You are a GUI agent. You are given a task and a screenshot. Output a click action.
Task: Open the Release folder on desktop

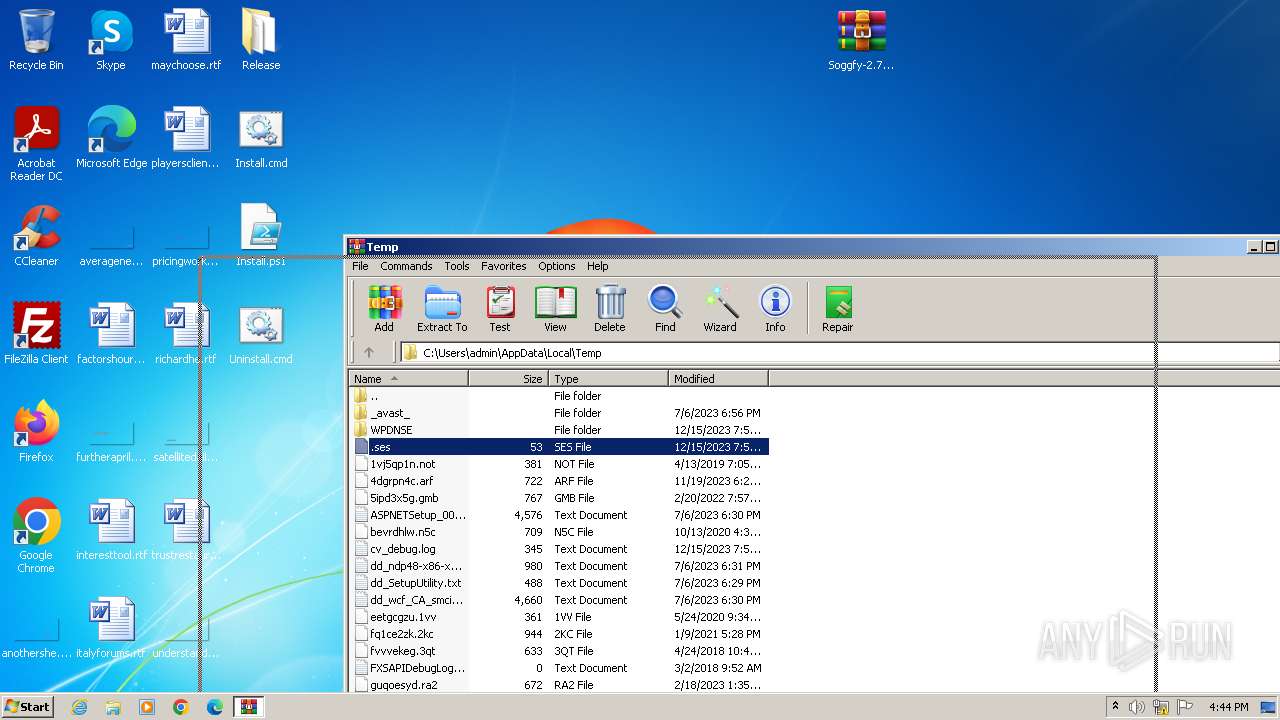(x=260, y=40)
